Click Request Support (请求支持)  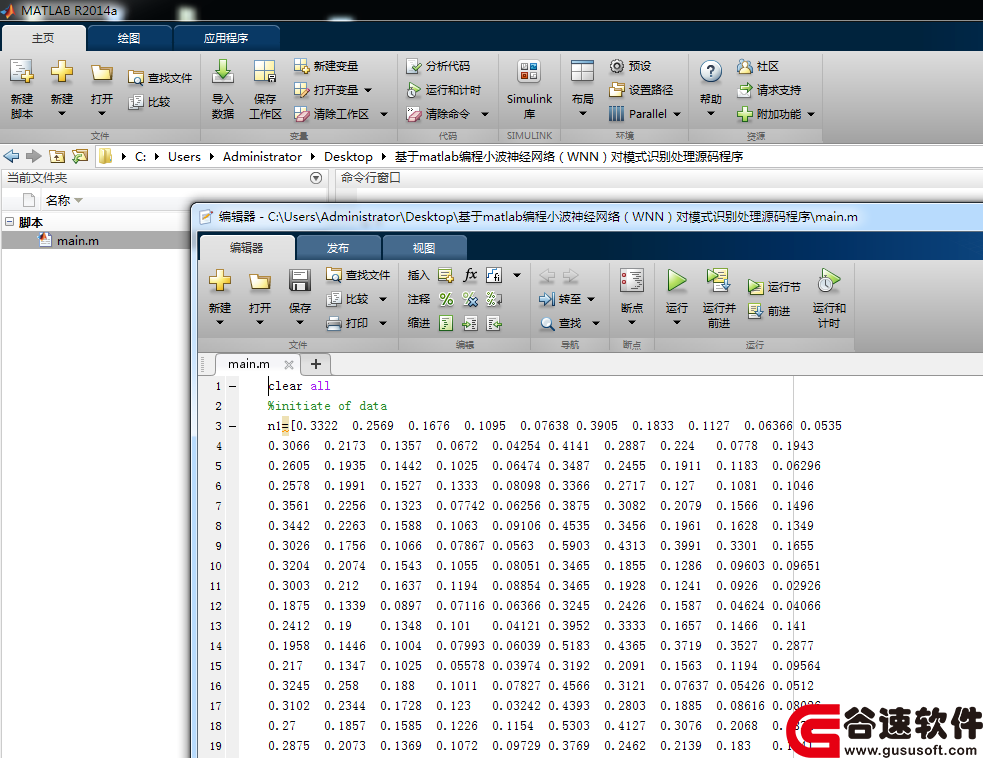click(x=769, y=90)
